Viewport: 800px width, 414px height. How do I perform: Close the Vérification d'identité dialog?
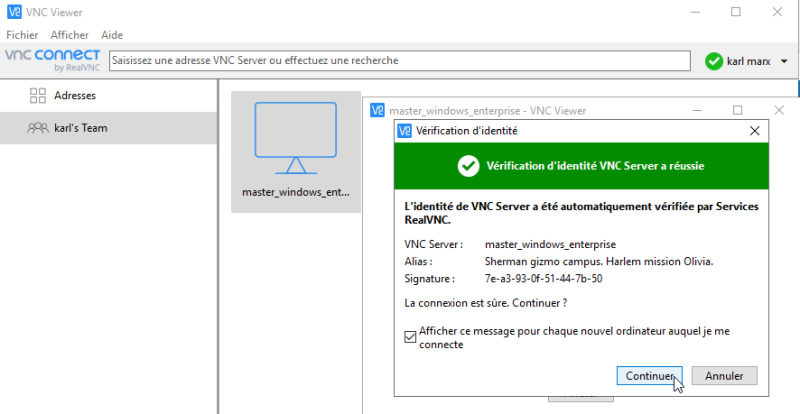(x=755, y=131)
